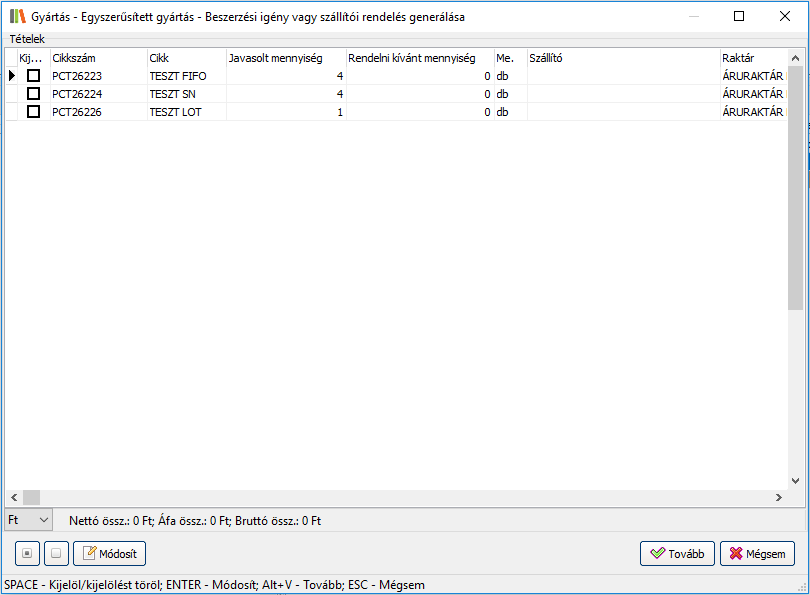Select Rendelni kívánt mennyiség cell for TESZT FIFO
Screen dimensions: 810x595
[x=419, y=76]
